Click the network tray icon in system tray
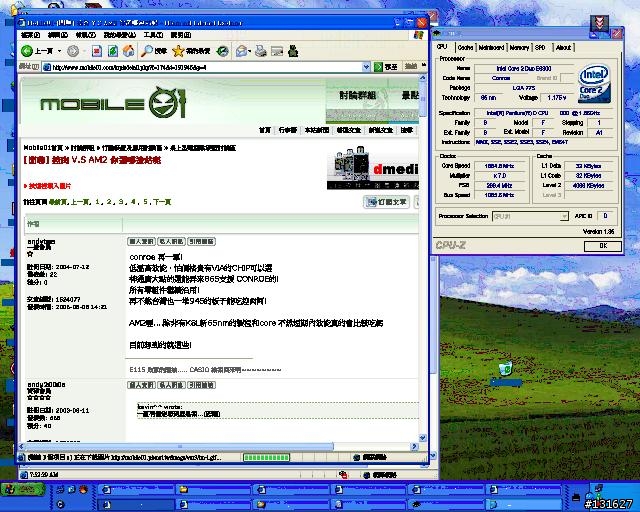 click(x=597, y=490)
